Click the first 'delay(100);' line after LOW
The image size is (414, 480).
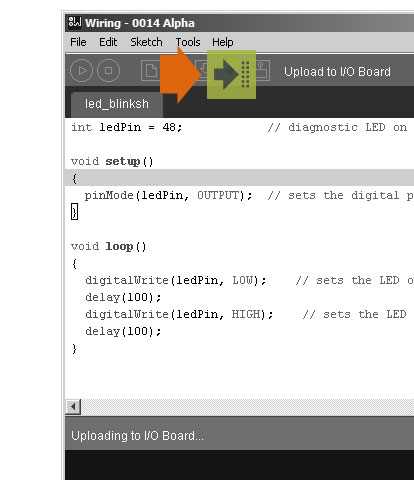pyautogui.click(x=123, y=297)
